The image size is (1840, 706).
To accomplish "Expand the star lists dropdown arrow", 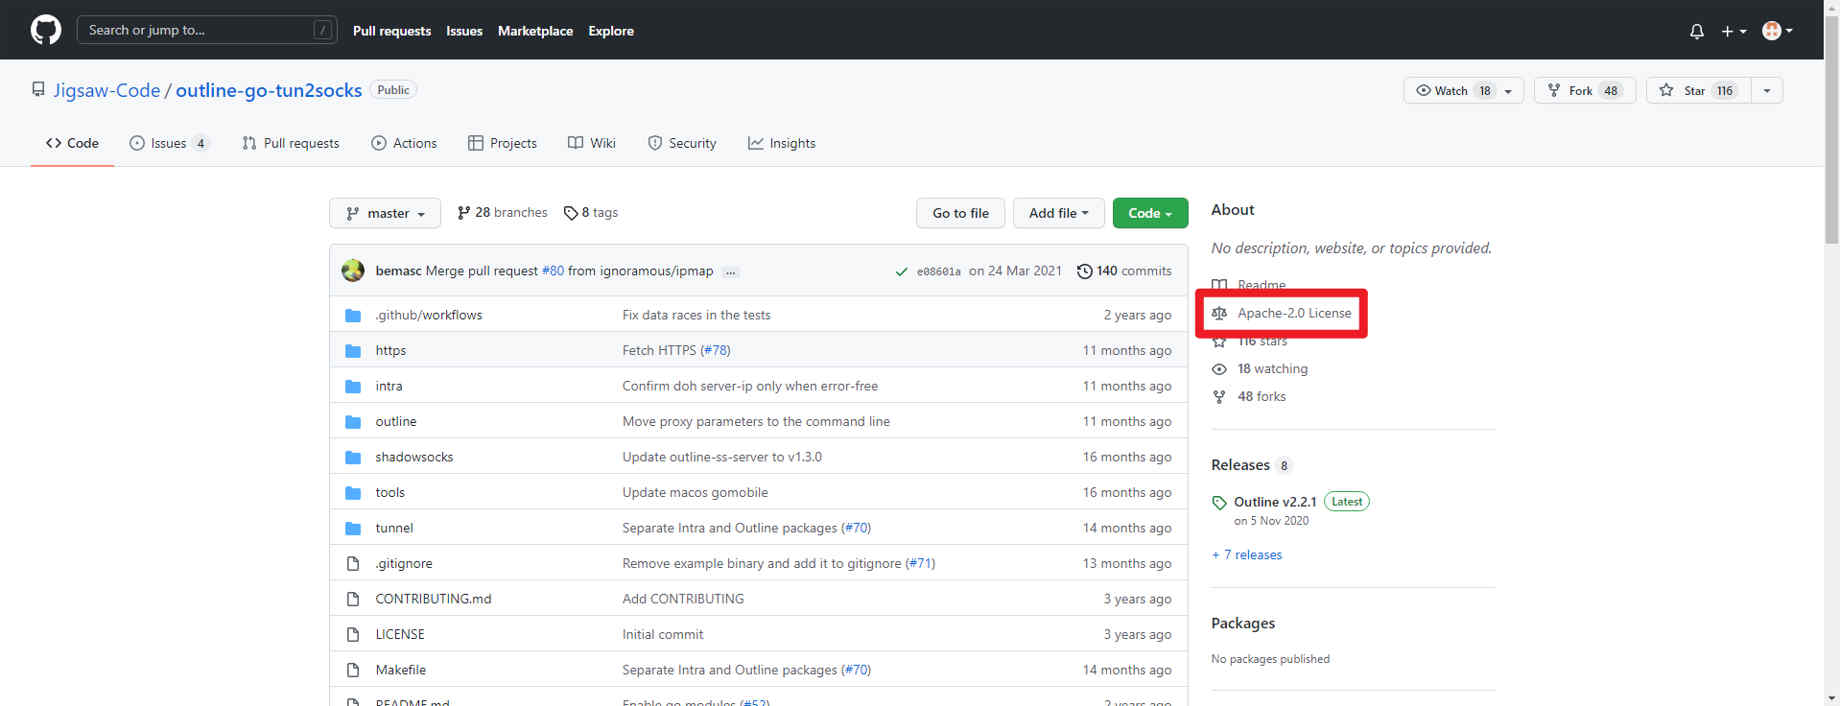I will coord(1767,90).
